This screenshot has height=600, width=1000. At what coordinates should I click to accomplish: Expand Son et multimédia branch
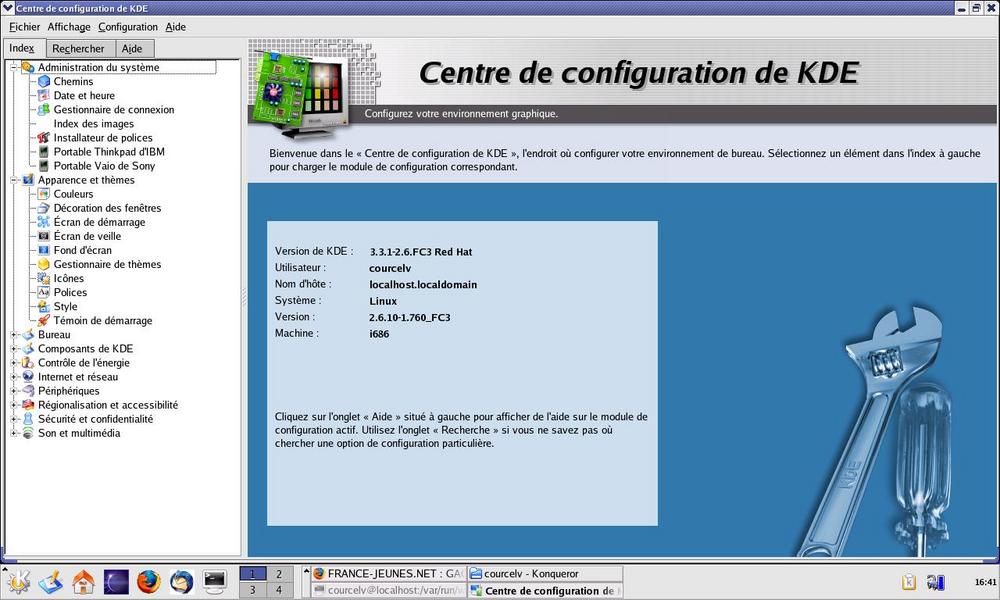pyautogui.click(x=13, y=432)
